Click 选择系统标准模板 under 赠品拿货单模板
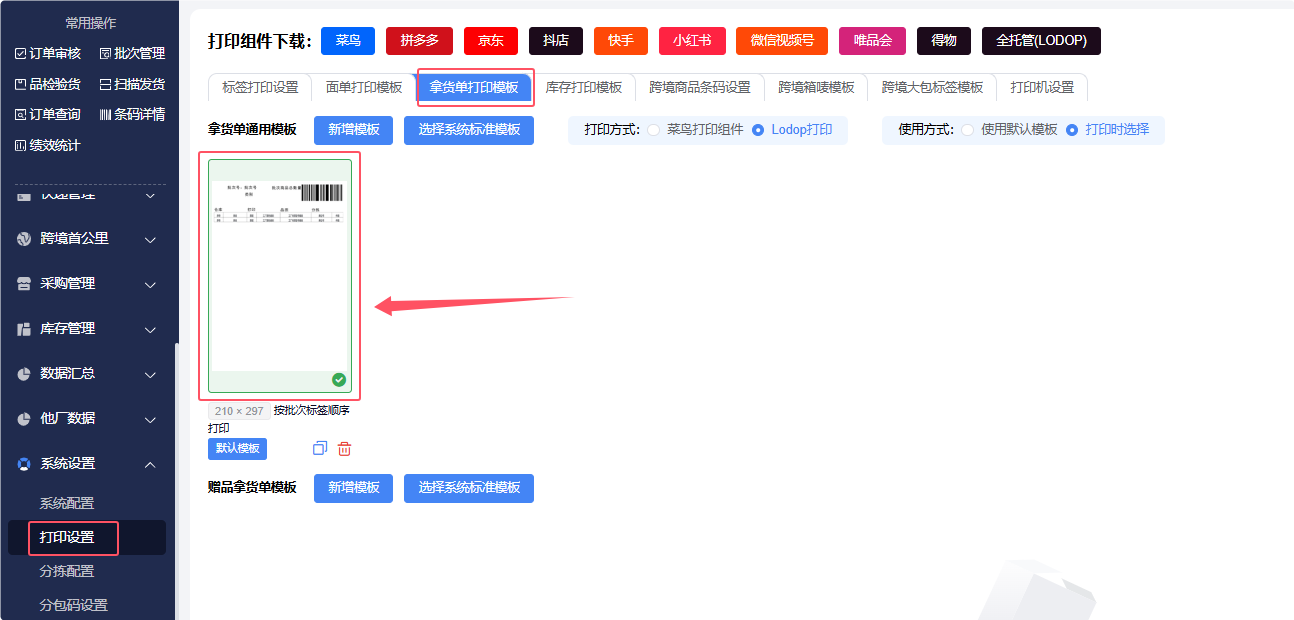Viewport: 1294px width, 620px height. [469, 488]
